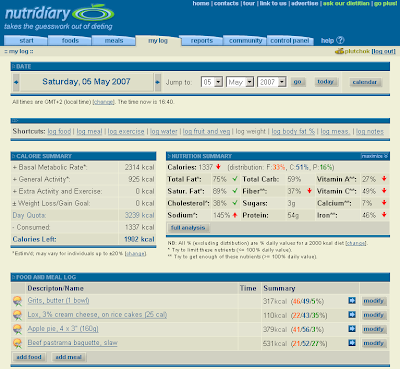
Task: Click the add food button
Action: click(x=29, y=357)
